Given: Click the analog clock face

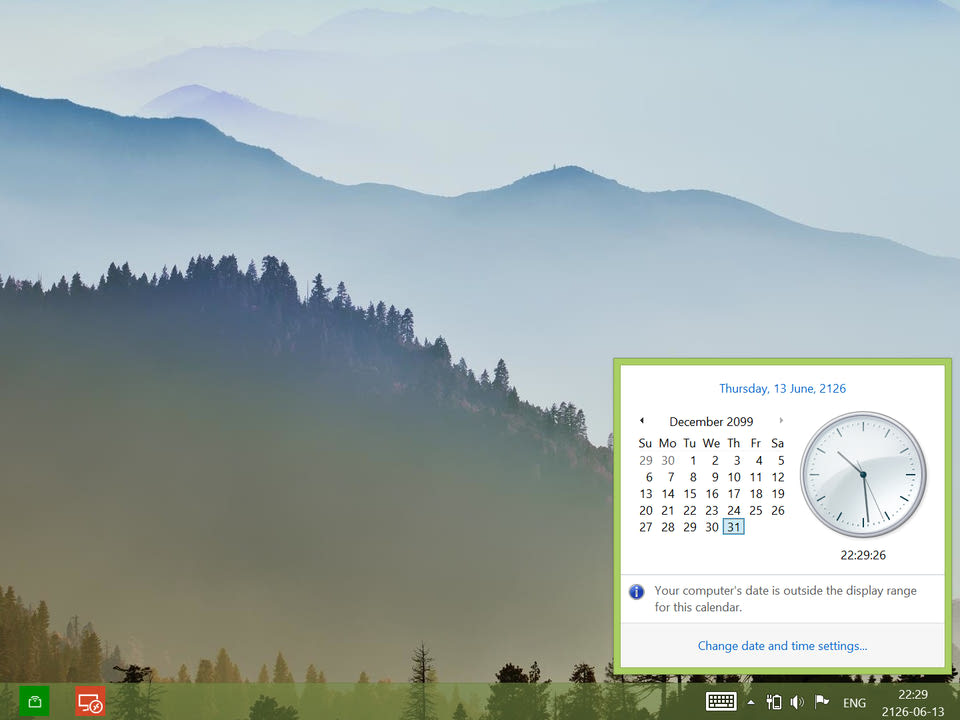Looking at the screenshot, I should (863, 474).
